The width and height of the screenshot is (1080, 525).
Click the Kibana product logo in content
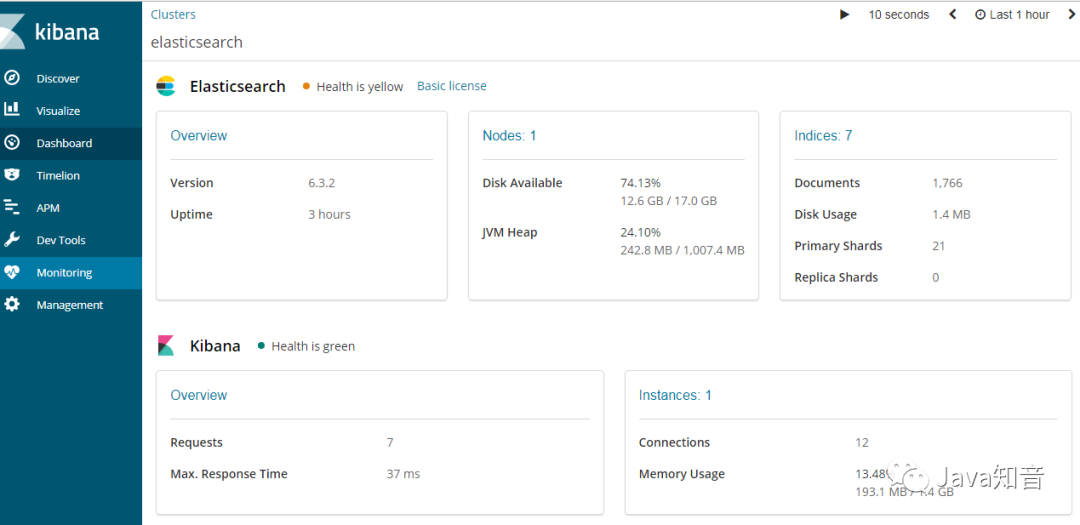(x=165, y=345)
